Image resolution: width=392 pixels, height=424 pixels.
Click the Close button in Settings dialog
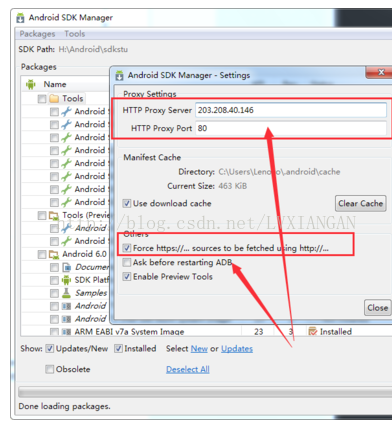click(378, 308)
